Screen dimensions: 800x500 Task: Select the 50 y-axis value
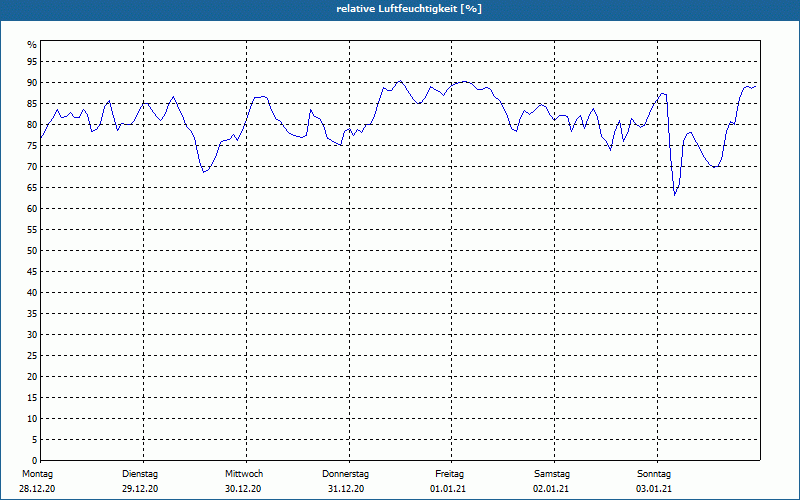click(32, 251)
